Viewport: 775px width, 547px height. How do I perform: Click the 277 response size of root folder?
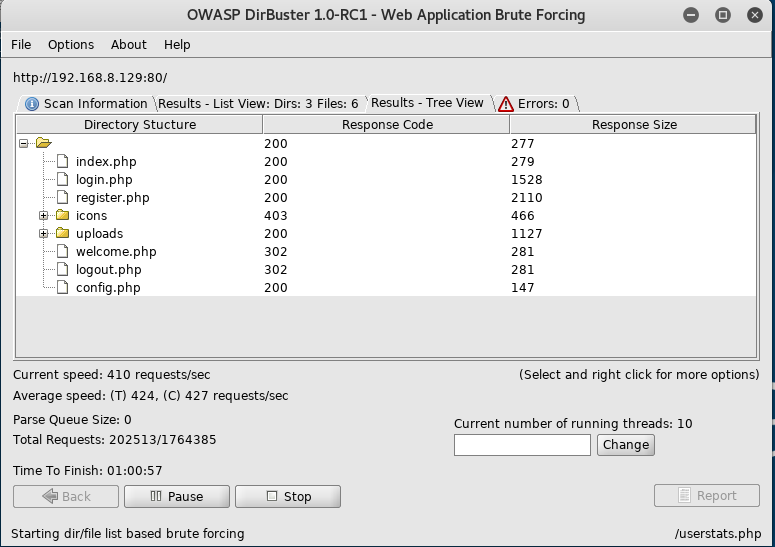click(522, 143)
